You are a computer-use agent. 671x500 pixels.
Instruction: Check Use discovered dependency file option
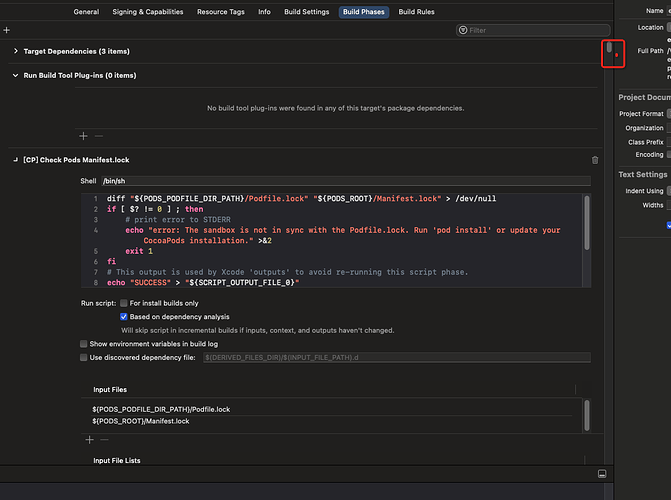pos(84,357)
